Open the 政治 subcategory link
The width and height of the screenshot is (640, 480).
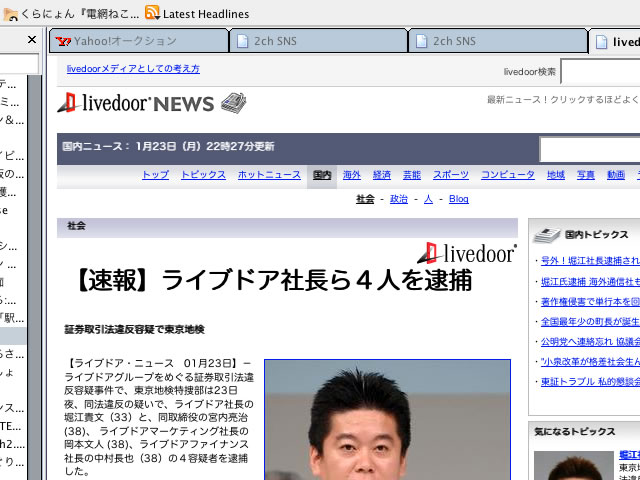point(399,199)
